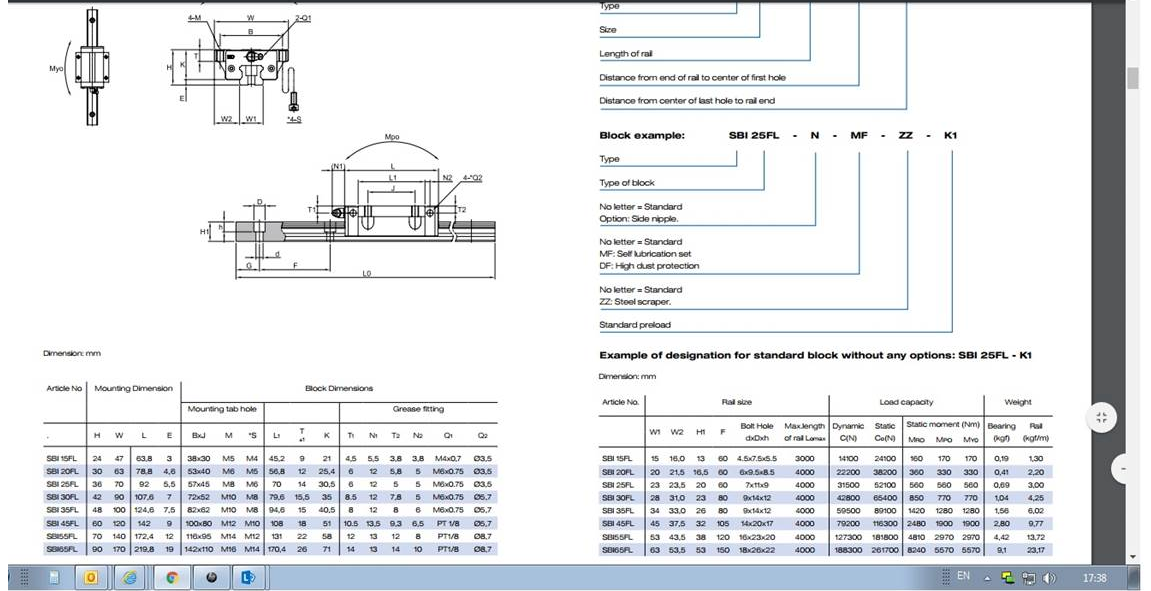The width and height of the screenshot is (1151, 591).
Task: Click the clock showing 17:38
Action: (1094, 579)
